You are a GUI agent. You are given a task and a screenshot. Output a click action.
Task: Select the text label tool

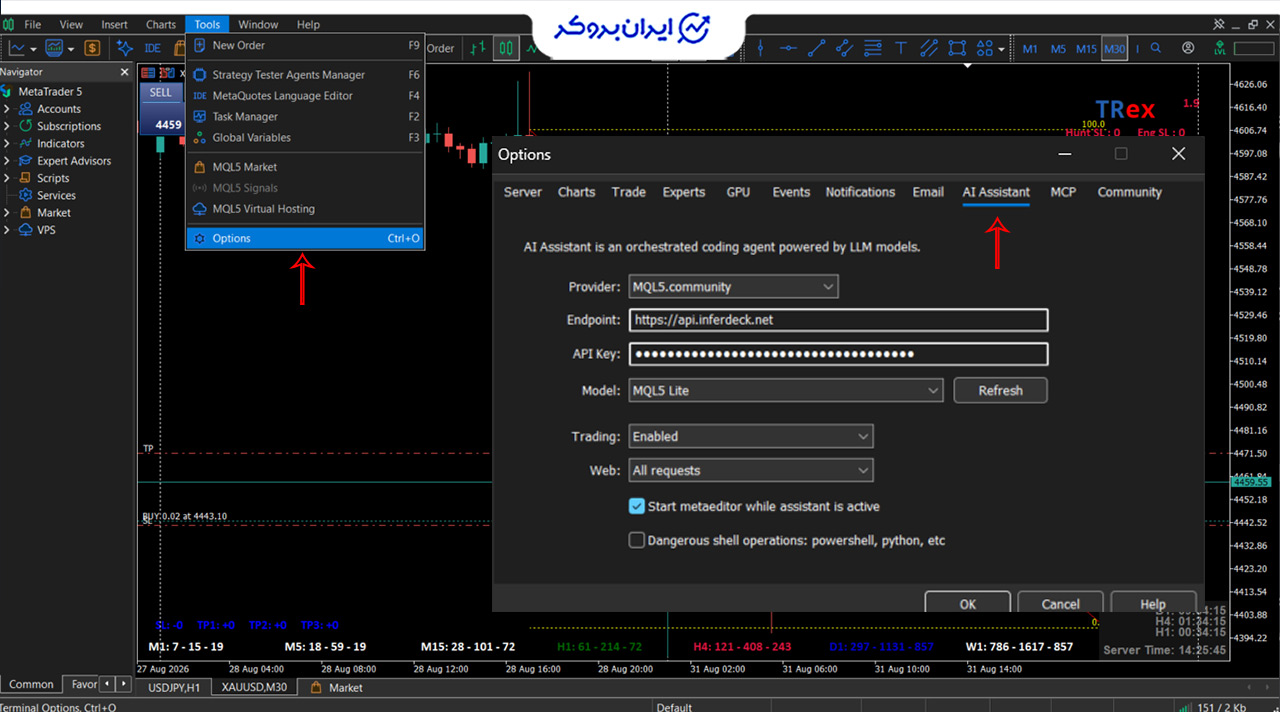[901, 48]
